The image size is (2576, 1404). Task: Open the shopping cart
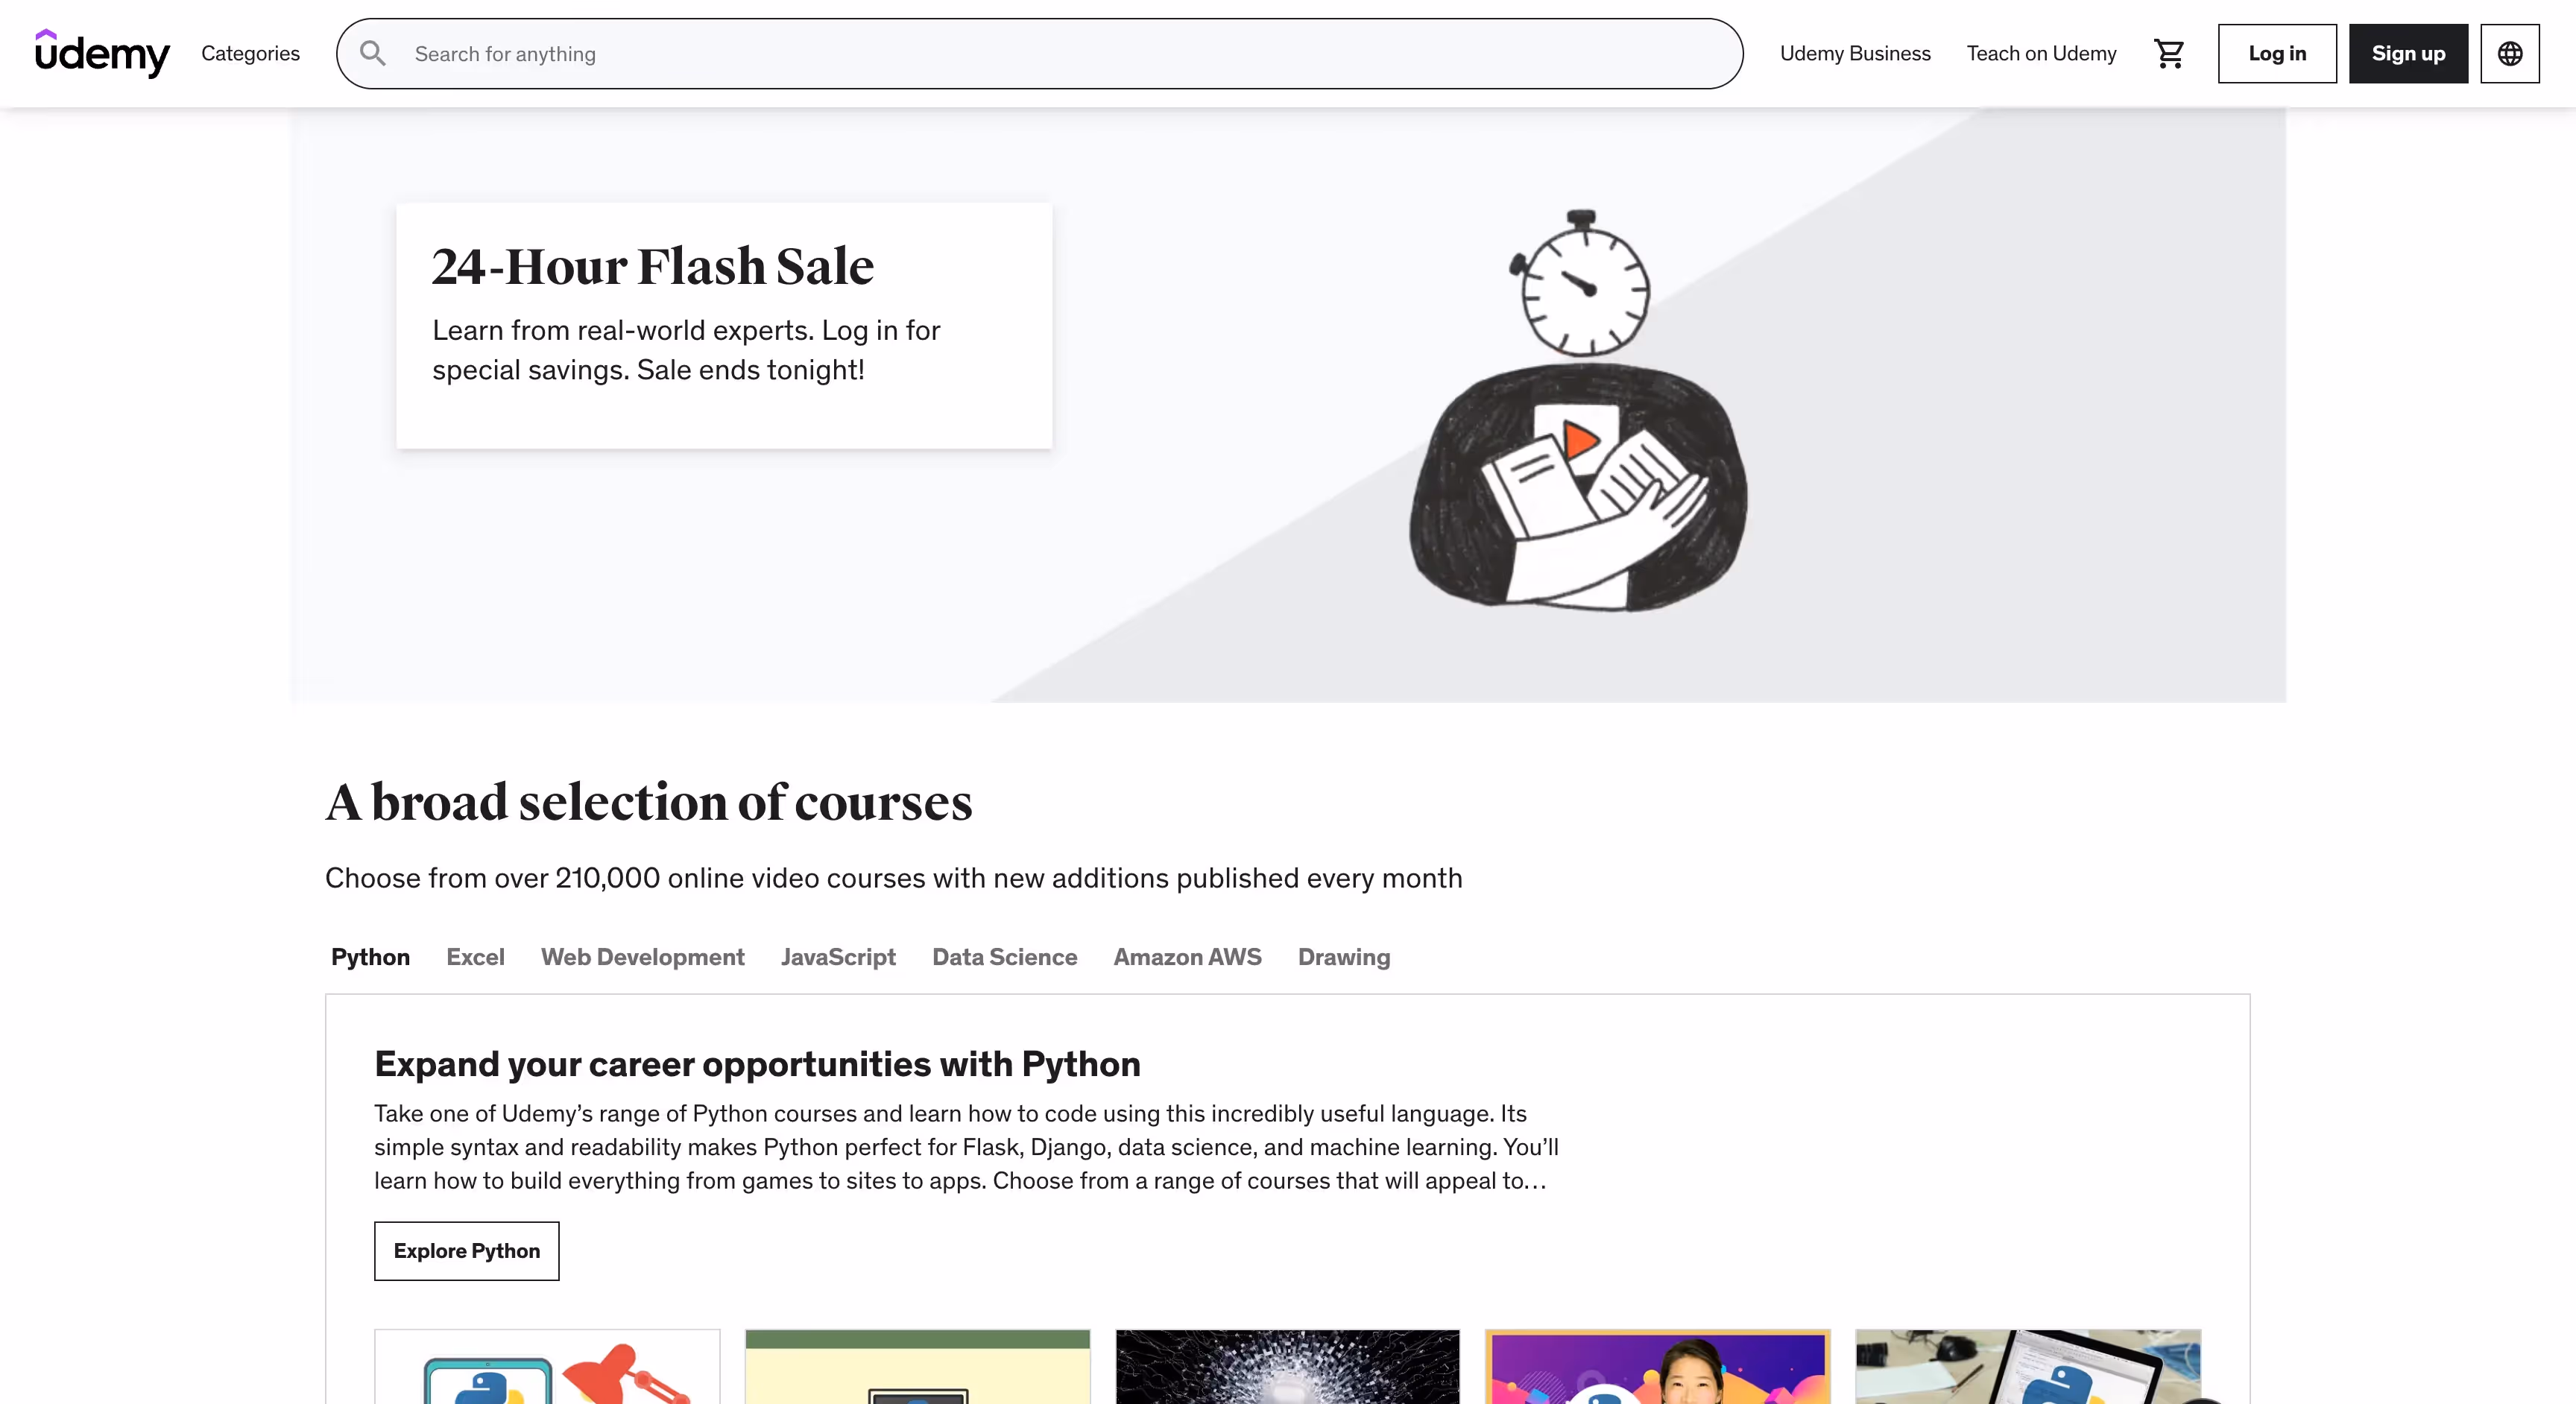[2168, 53]
